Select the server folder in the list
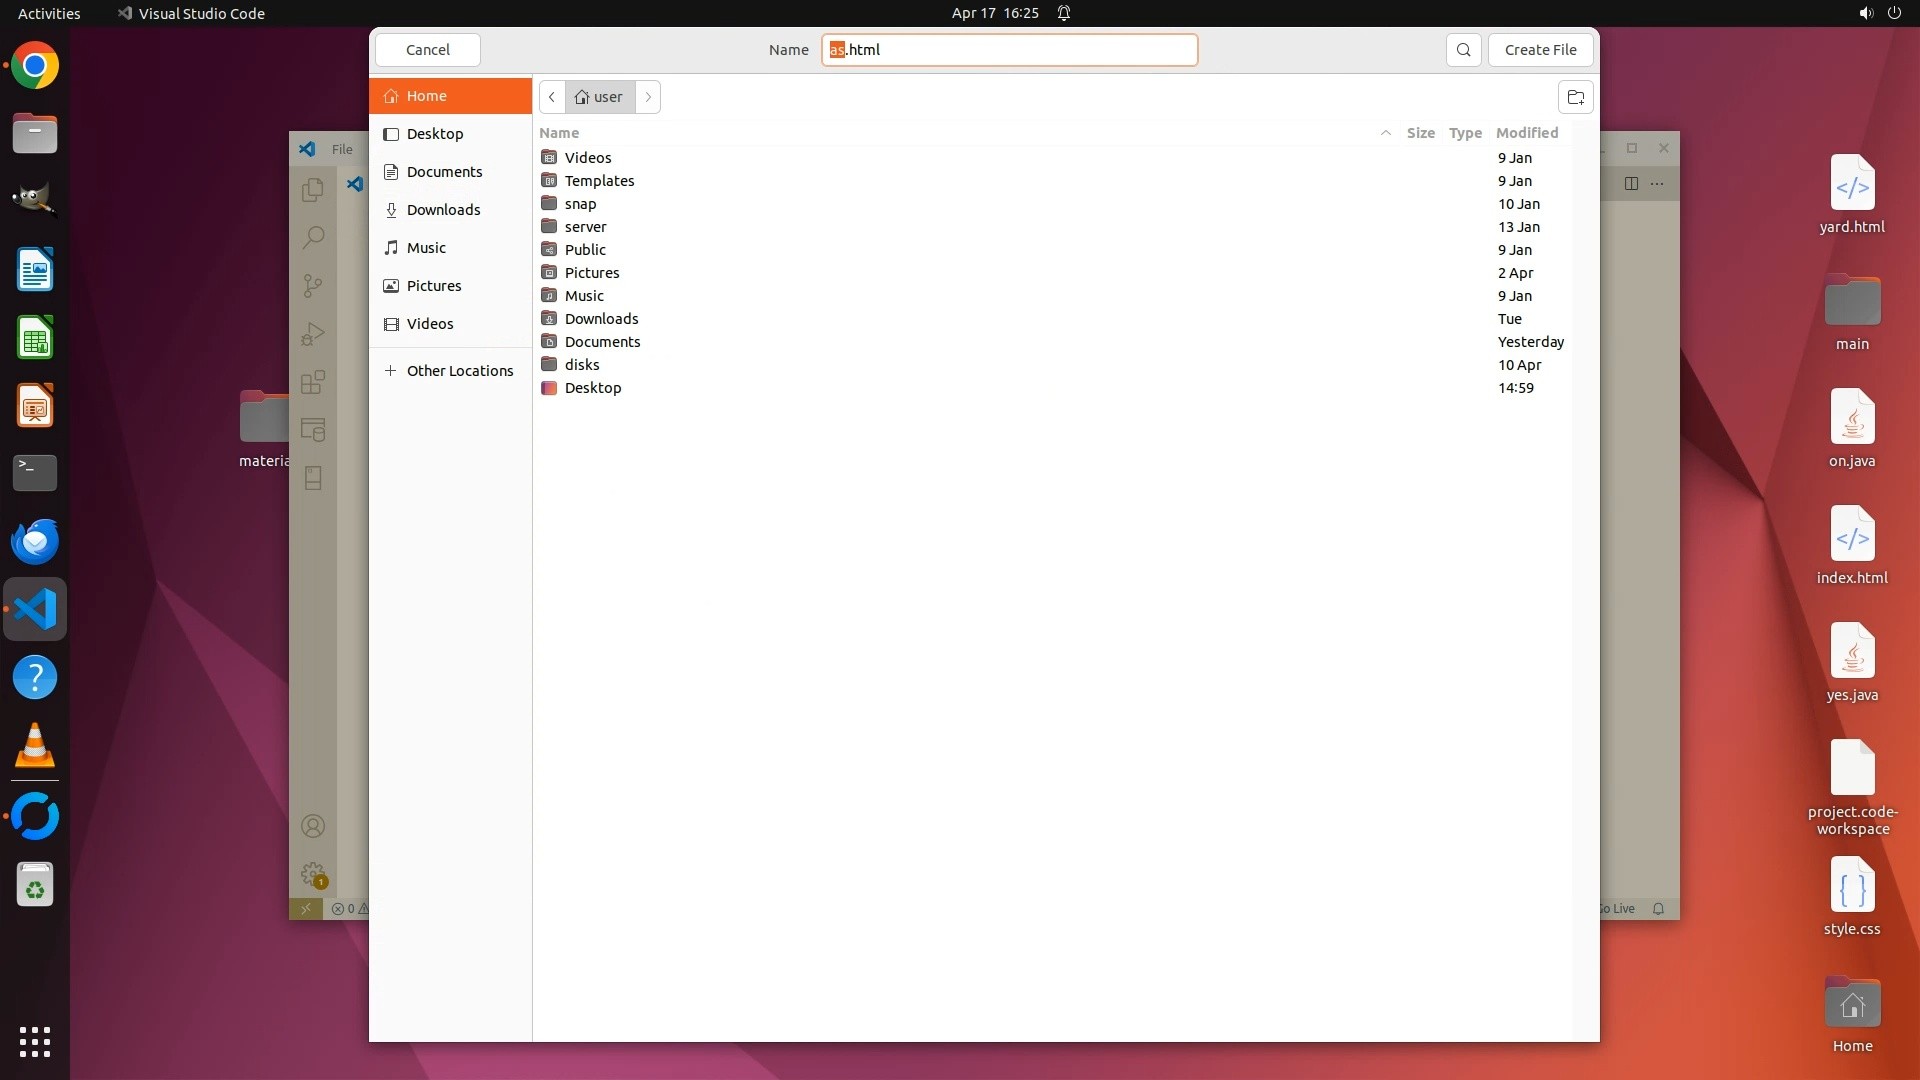 pyautogui.click(x=585, y=227)
